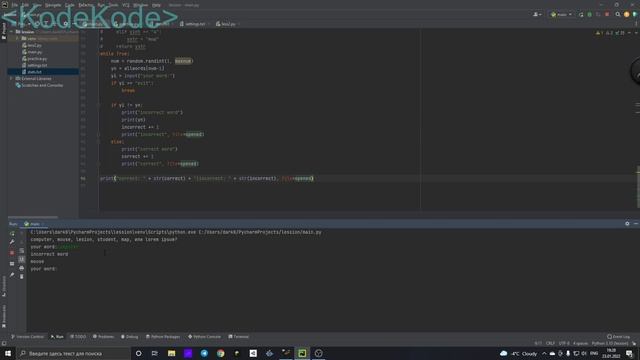The width and height of the screenshot is (640, 360).
Task: Switch to the test.py editor tab
Action: tap(226, 24)
